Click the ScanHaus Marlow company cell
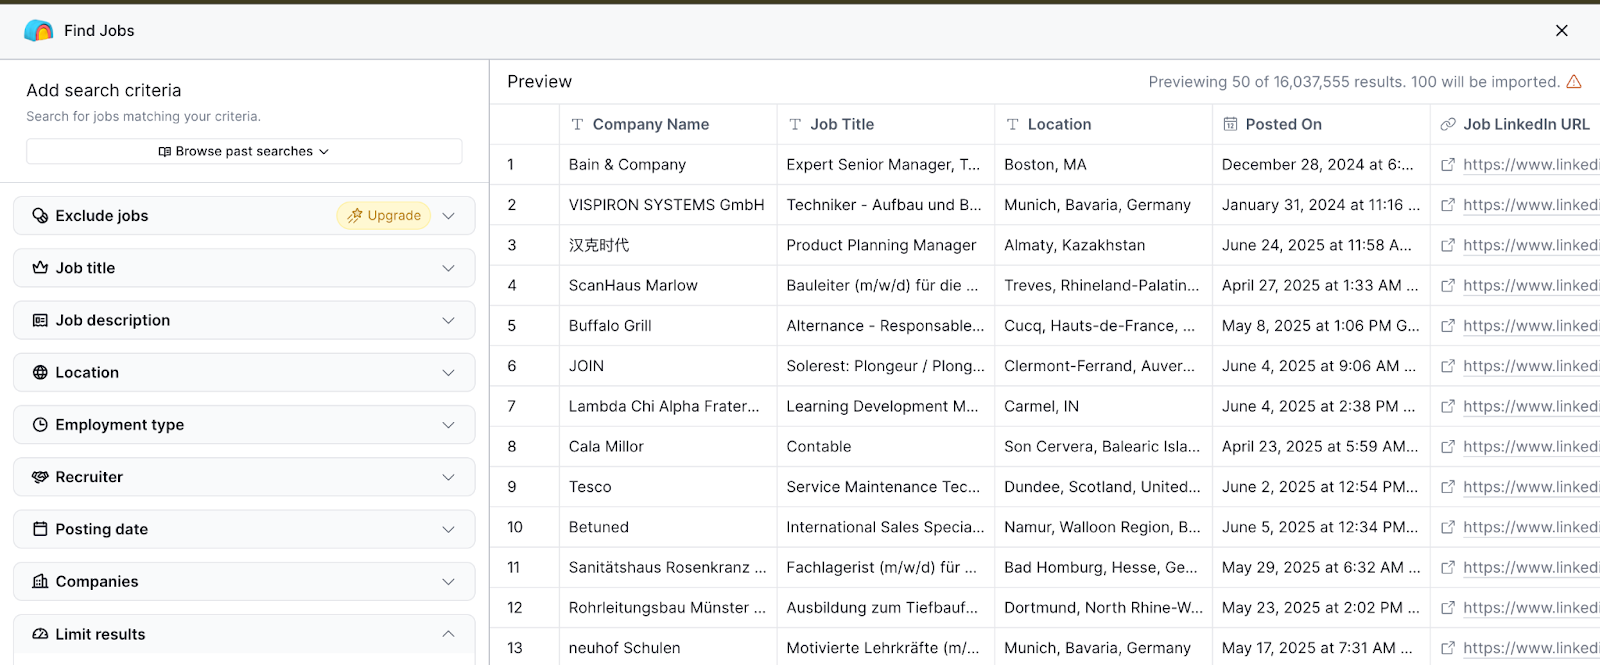The height and width of the screenshot is (665, 1600). 668,285
